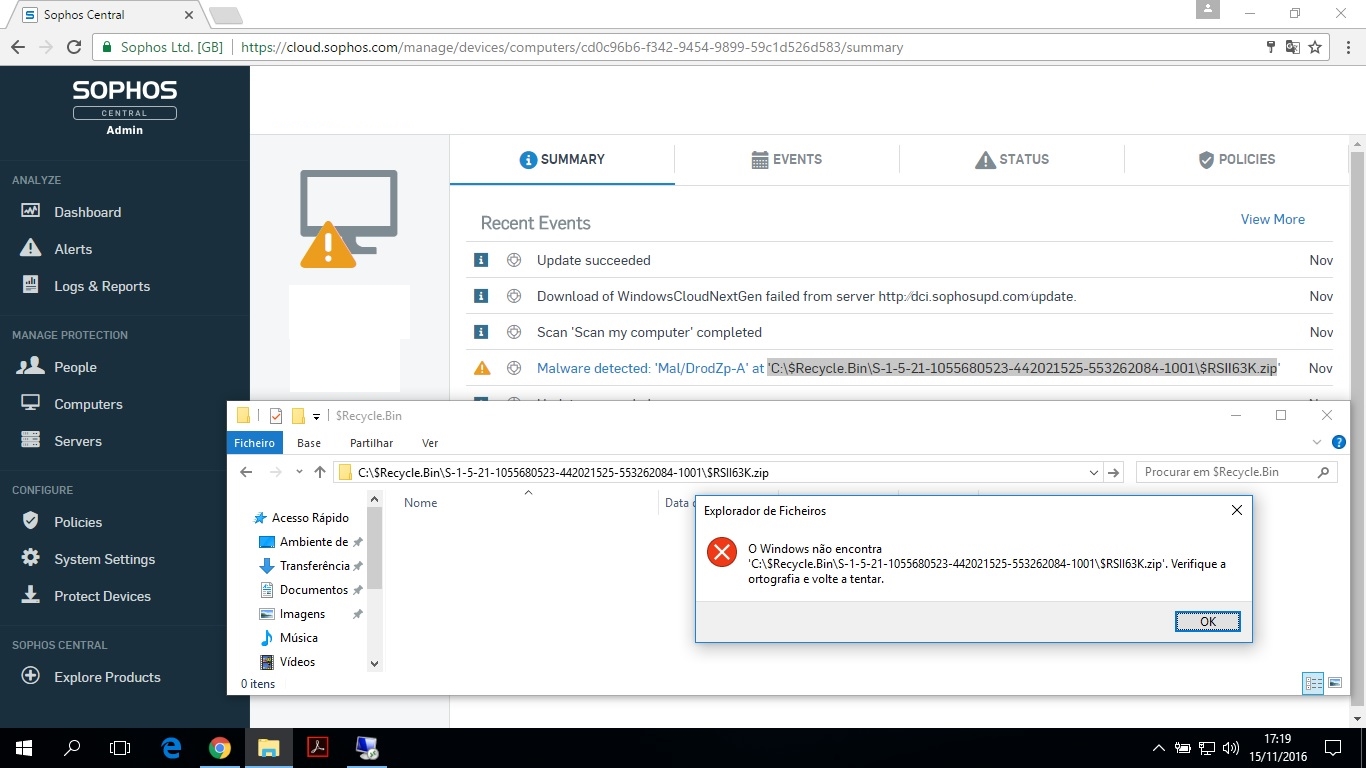Launch Microsoft Edge from the taskbar
Image resolution: width=1366 pixels, height=768 pixels.
(x=171, y=748)
